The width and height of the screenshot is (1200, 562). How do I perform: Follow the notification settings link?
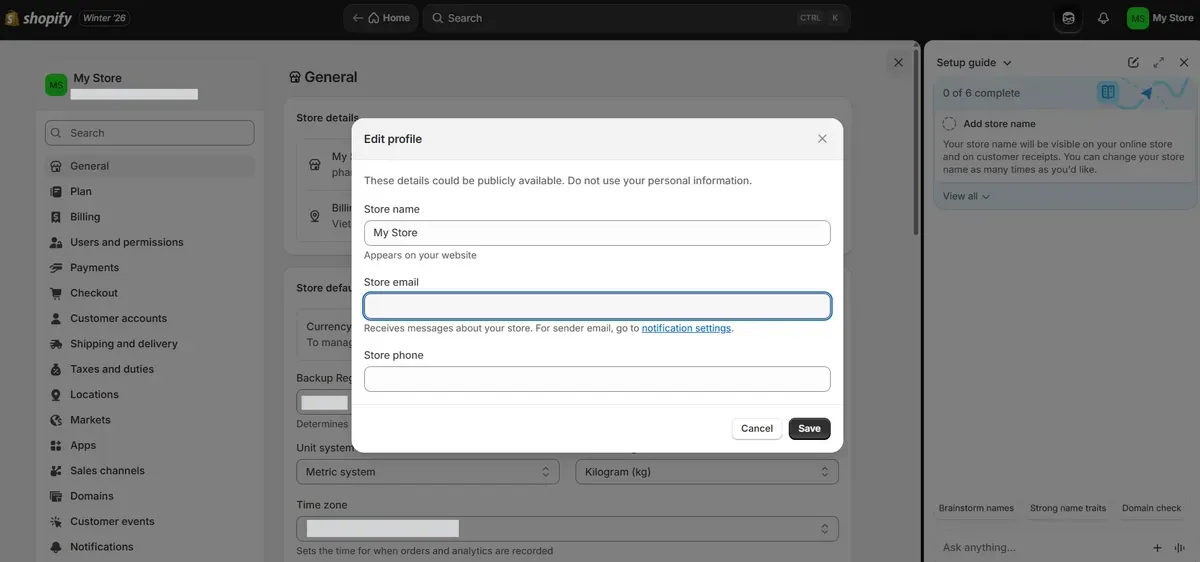(686, 328)
